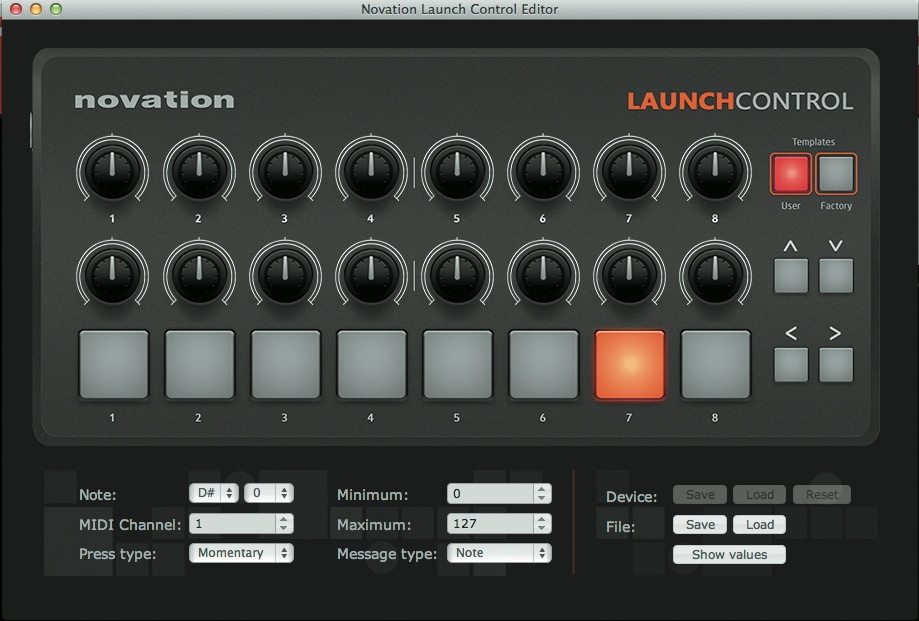This screenshot has height=621, width=919.
Task: Open the Message type dropdown
Action: tap(499, 553)
